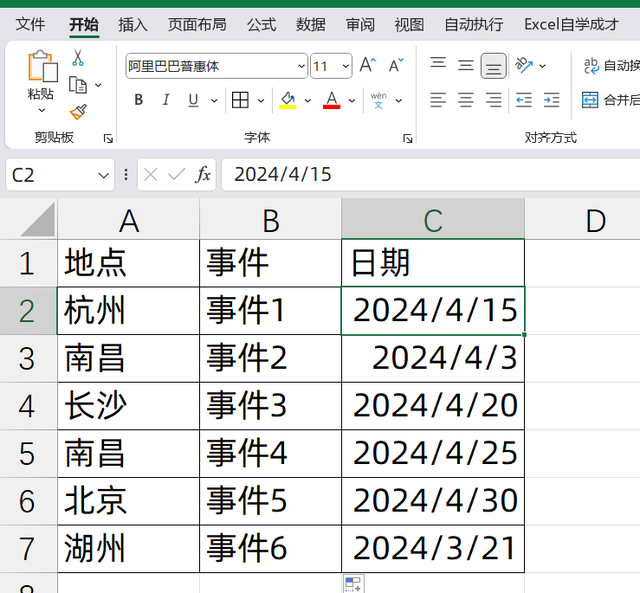This screenshot has width=640, height=593.
Task: Open fill color palette dropdown
Action: pyautogui.click(x=308, y=100)
